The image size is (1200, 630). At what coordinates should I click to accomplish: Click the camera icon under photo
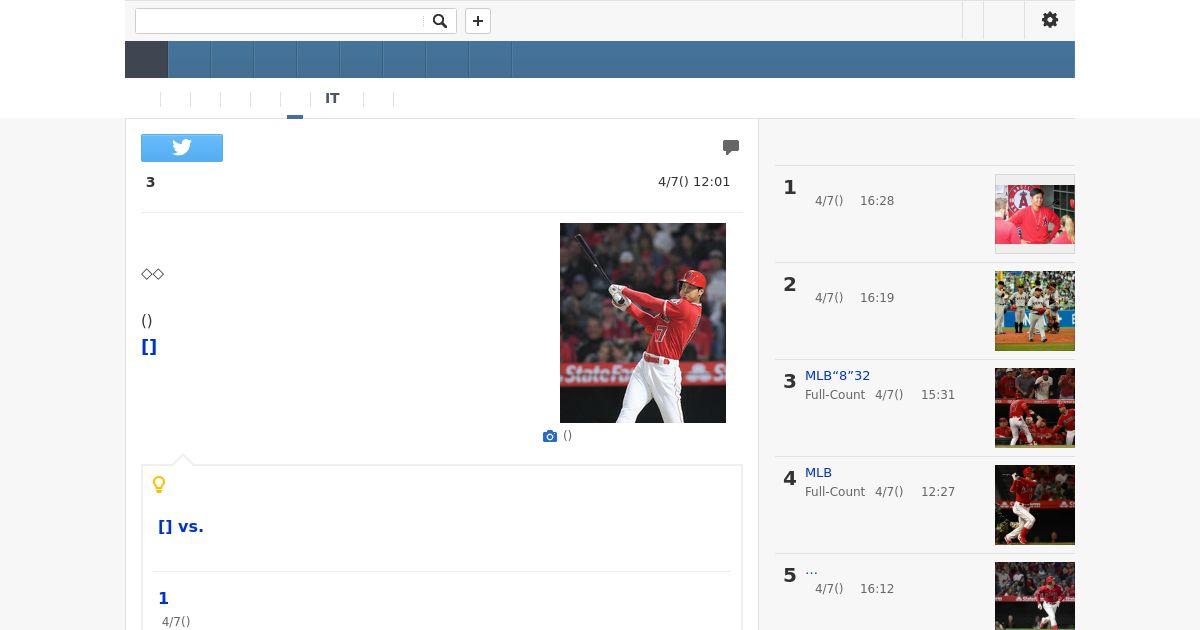click(x=549, y=436)
